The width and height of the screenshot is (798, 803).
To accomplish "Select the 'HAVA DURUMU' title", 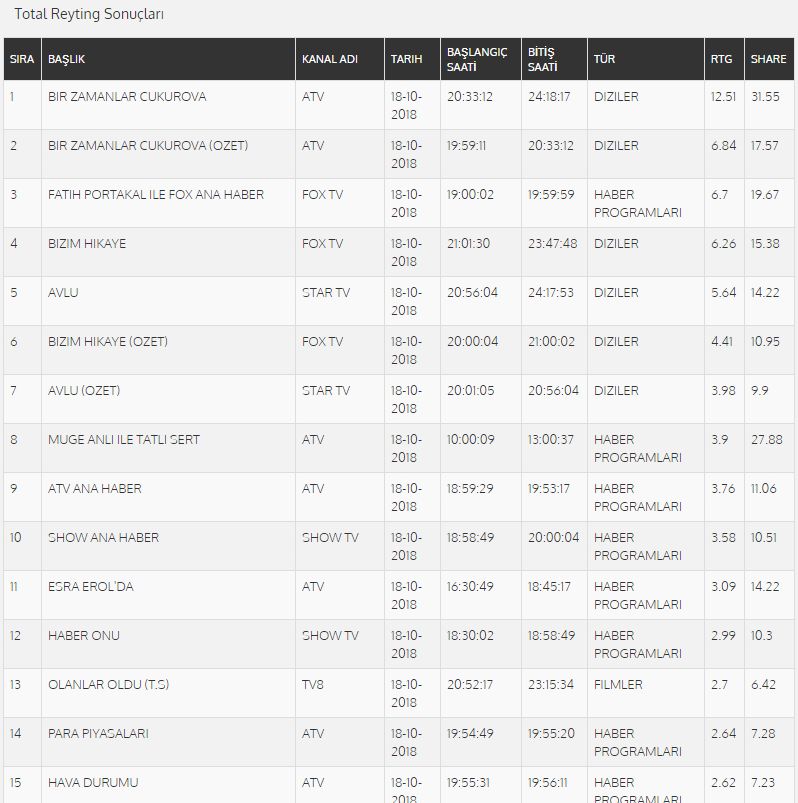I will (93, 783).
